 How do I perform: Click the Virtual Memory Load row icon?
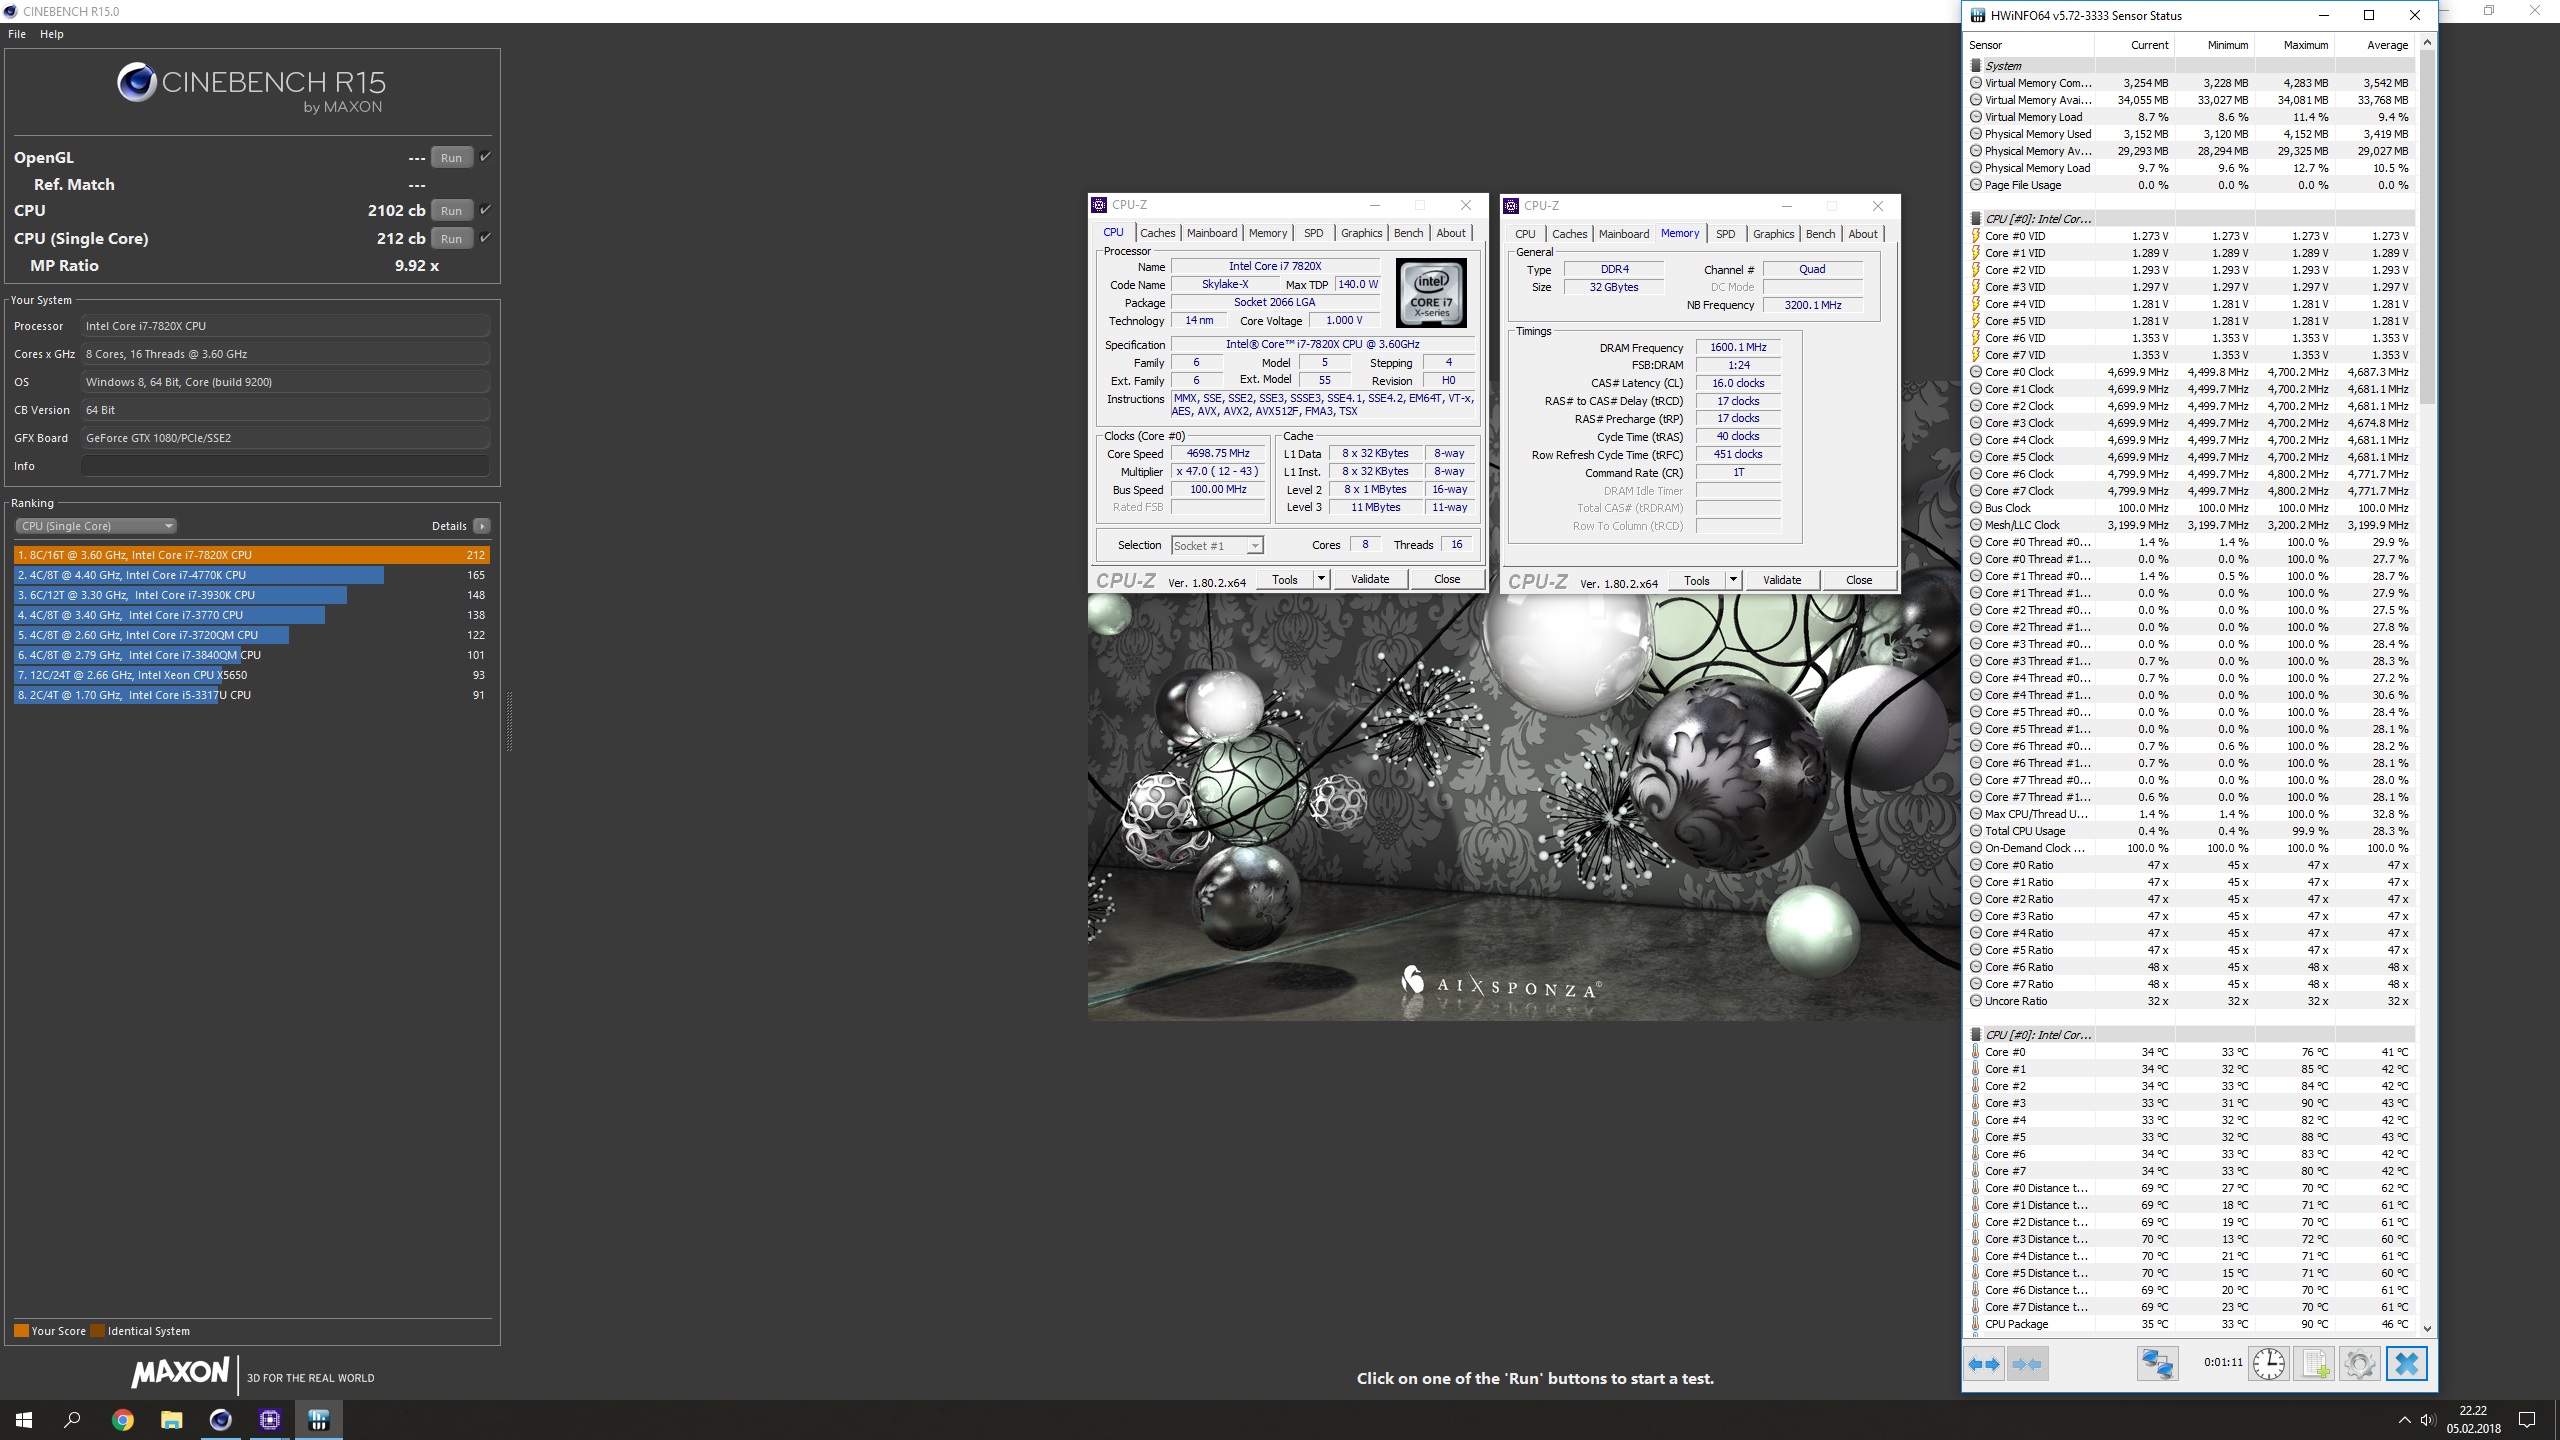tap(1975, 117)
